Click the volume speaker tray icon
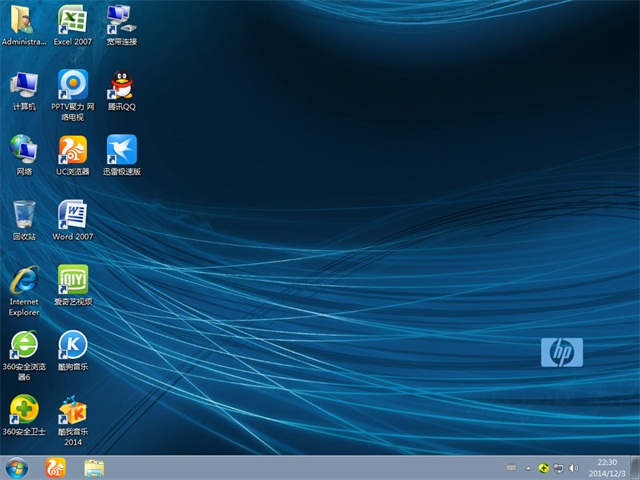The image size is (640, 480). 573,467
